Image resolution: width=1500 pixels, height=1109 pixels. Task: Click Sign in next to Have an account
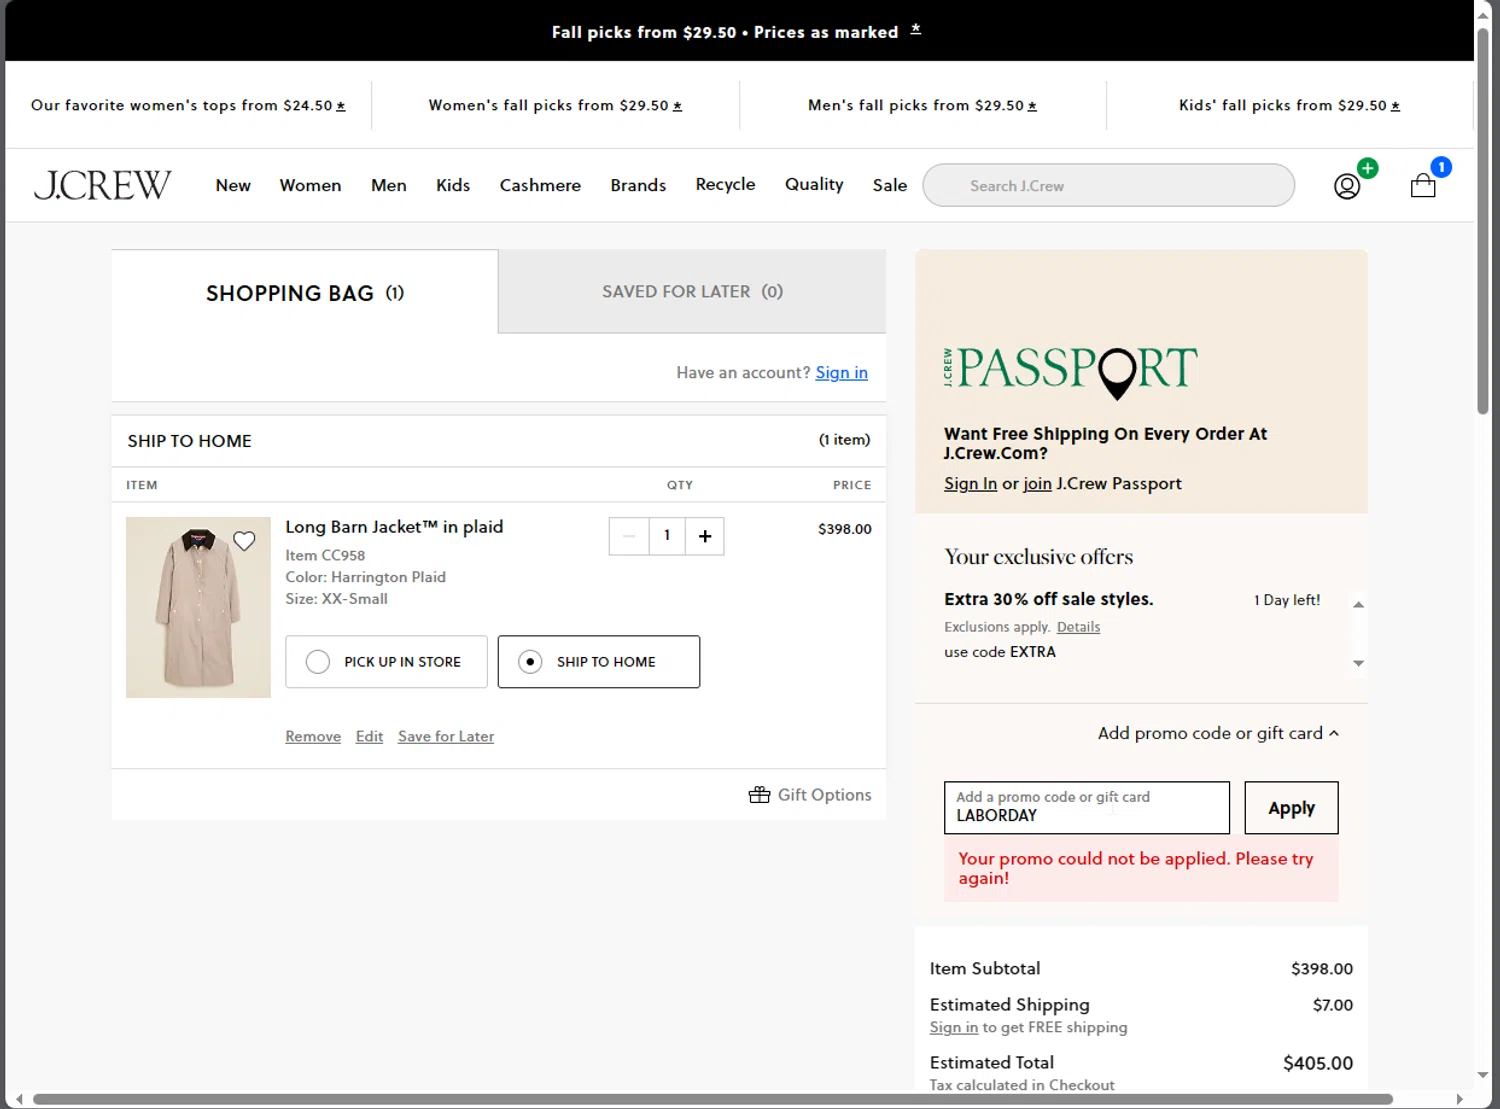tap(841, 372)
